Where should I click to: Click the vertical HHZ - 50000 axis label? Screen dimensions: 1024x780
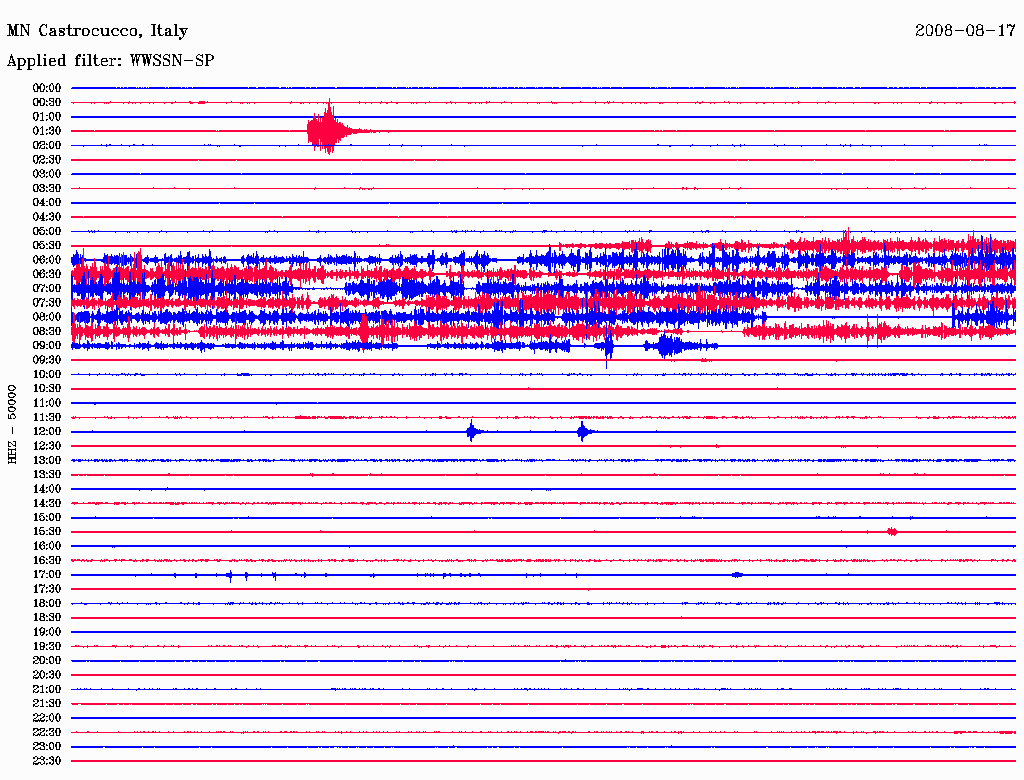tap(12, 424)
